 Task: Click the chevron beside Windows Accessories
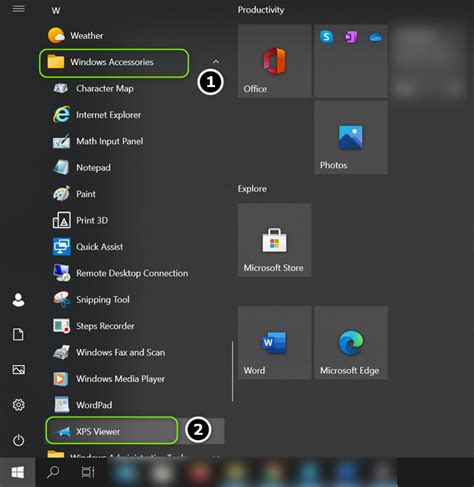click(x=216, y=62)
